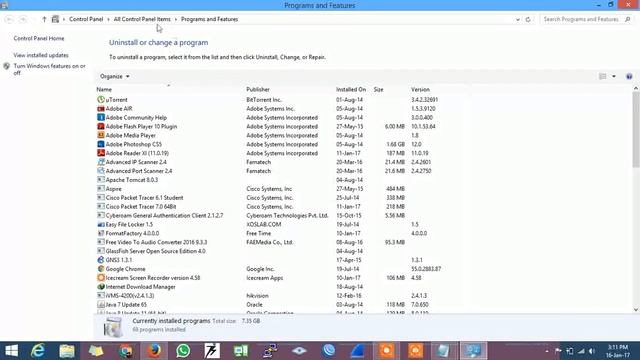Click the scrollbar up arrow
The image size is (640, 360).
[636, 88]
